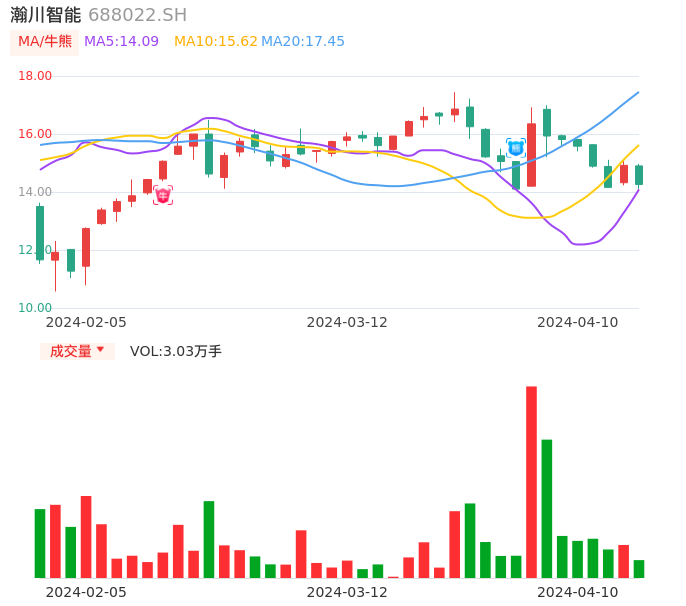Click the 2024-03-12 date on price chart axis
686x606 pixels.
(x=347, y=322)
